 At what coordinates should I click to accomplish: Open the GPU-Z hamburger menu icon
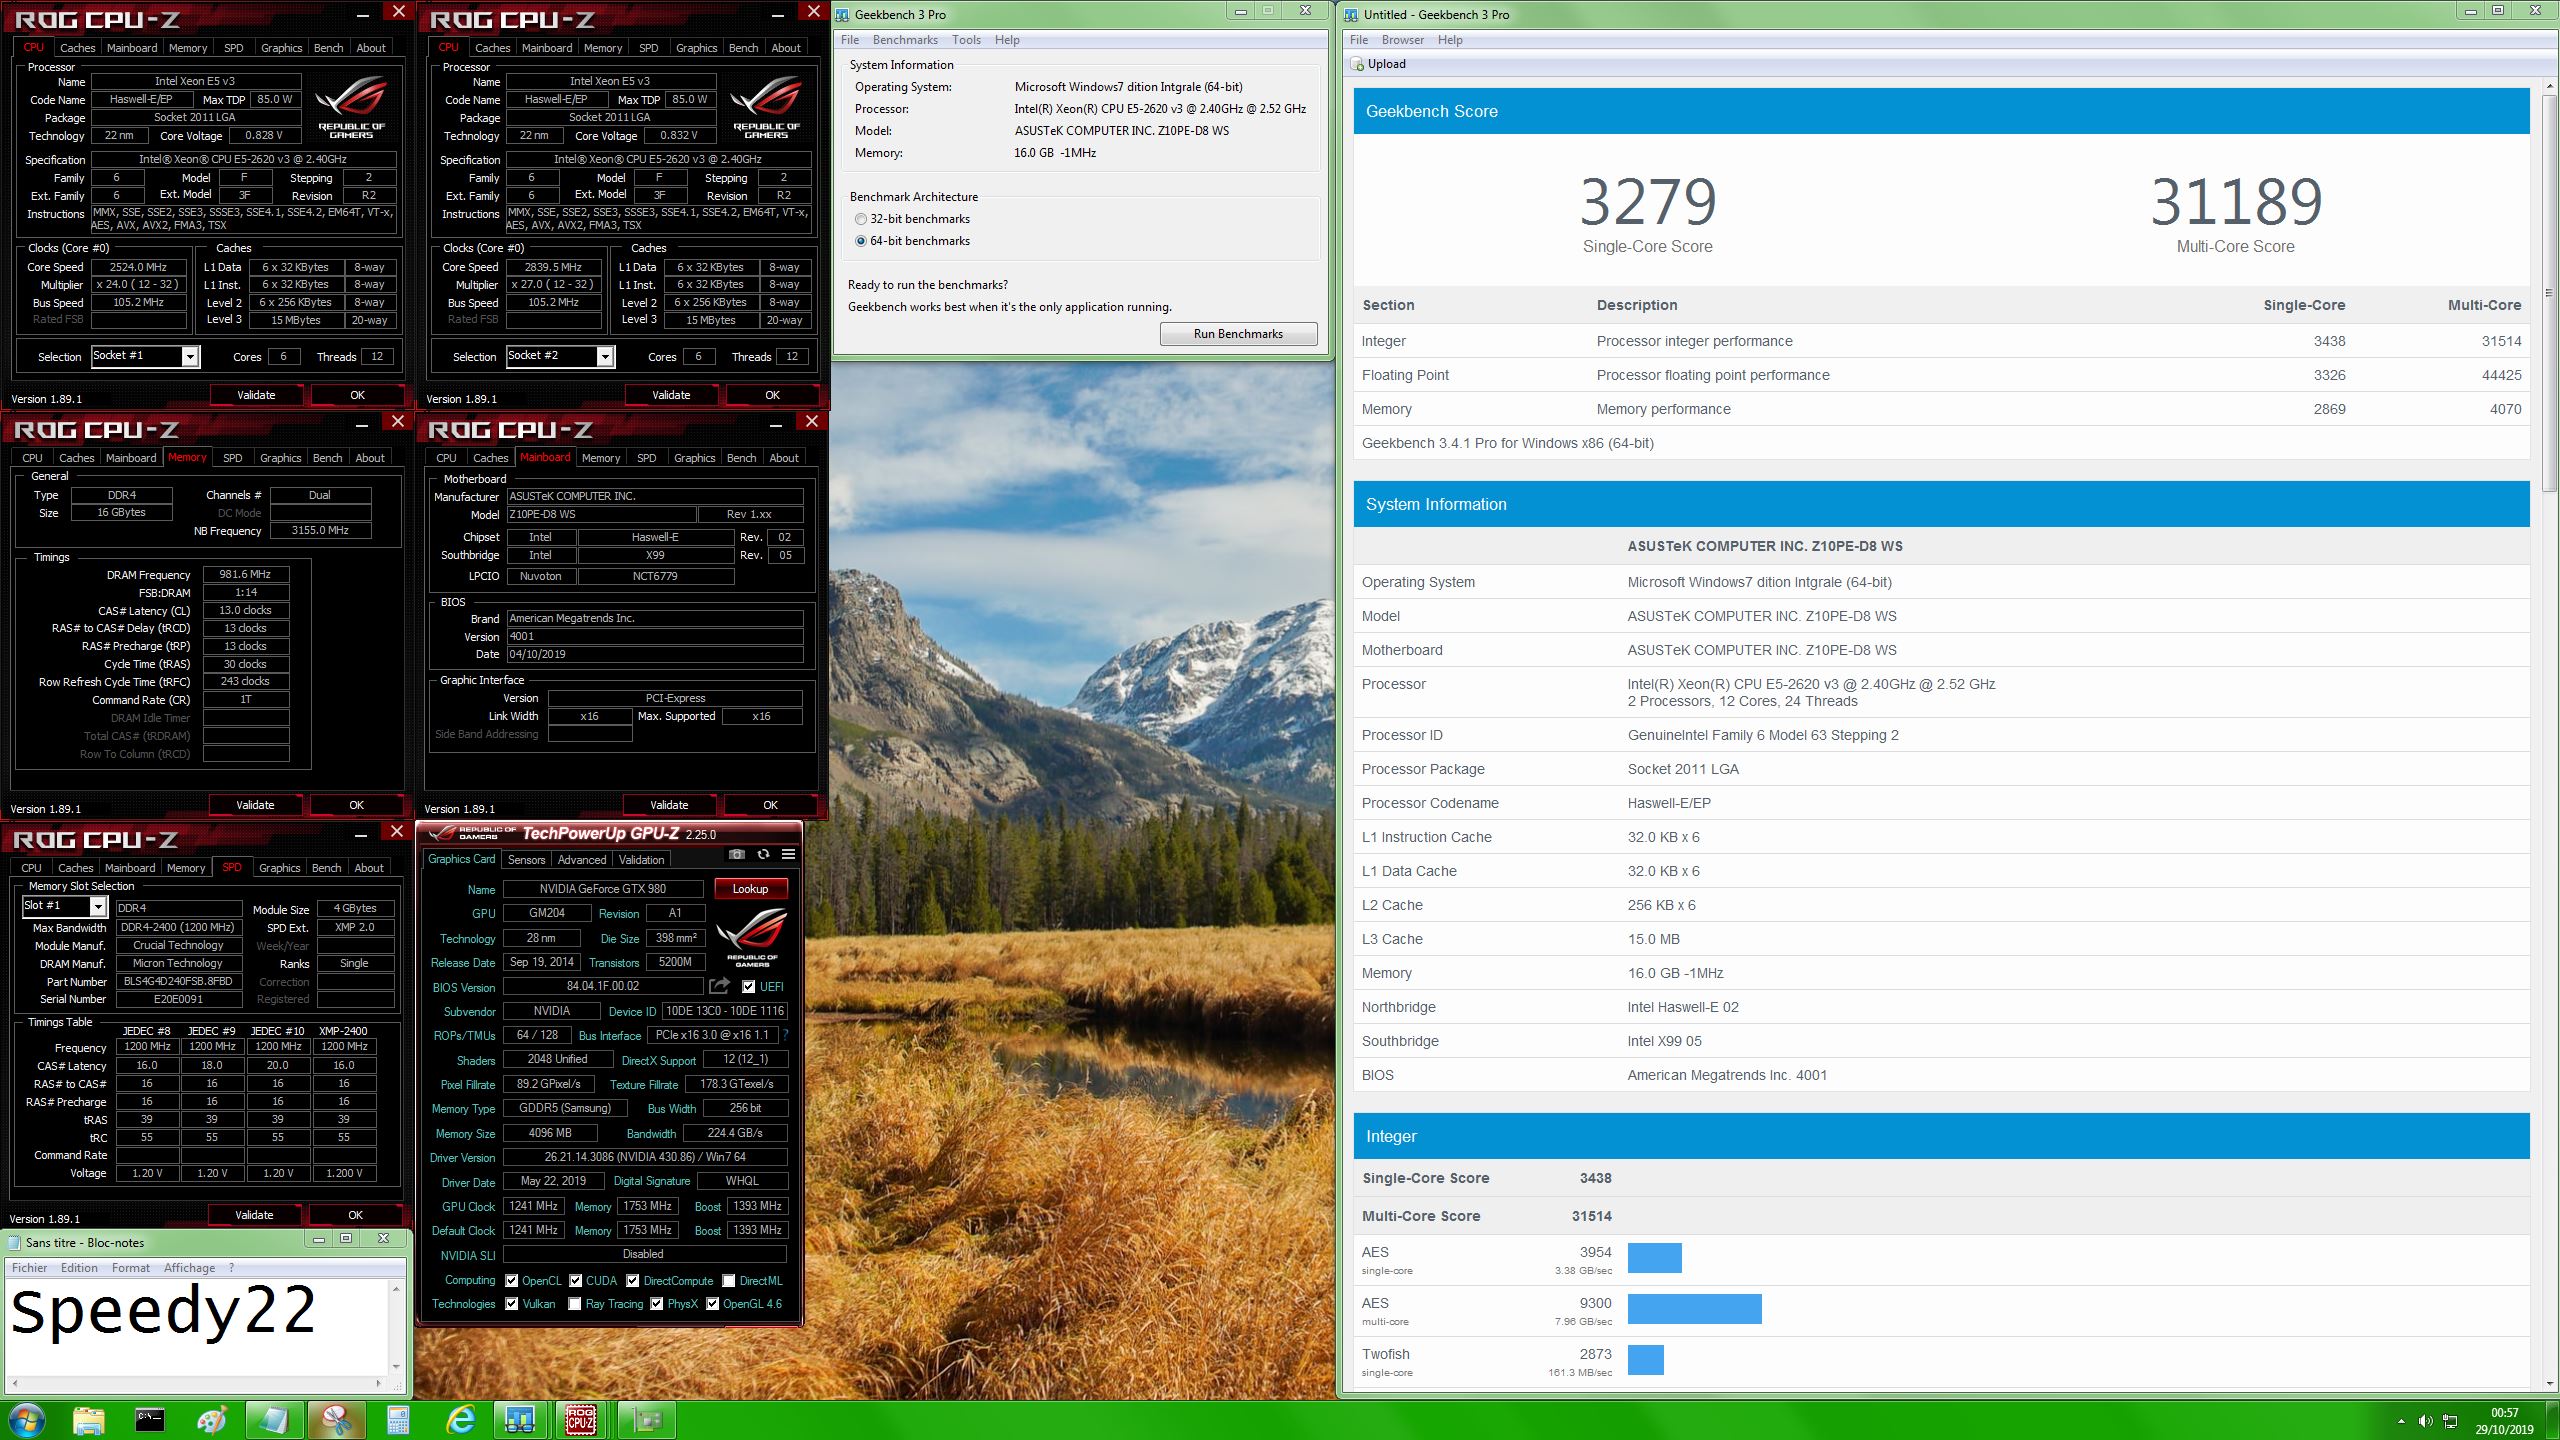pos(789,854)
